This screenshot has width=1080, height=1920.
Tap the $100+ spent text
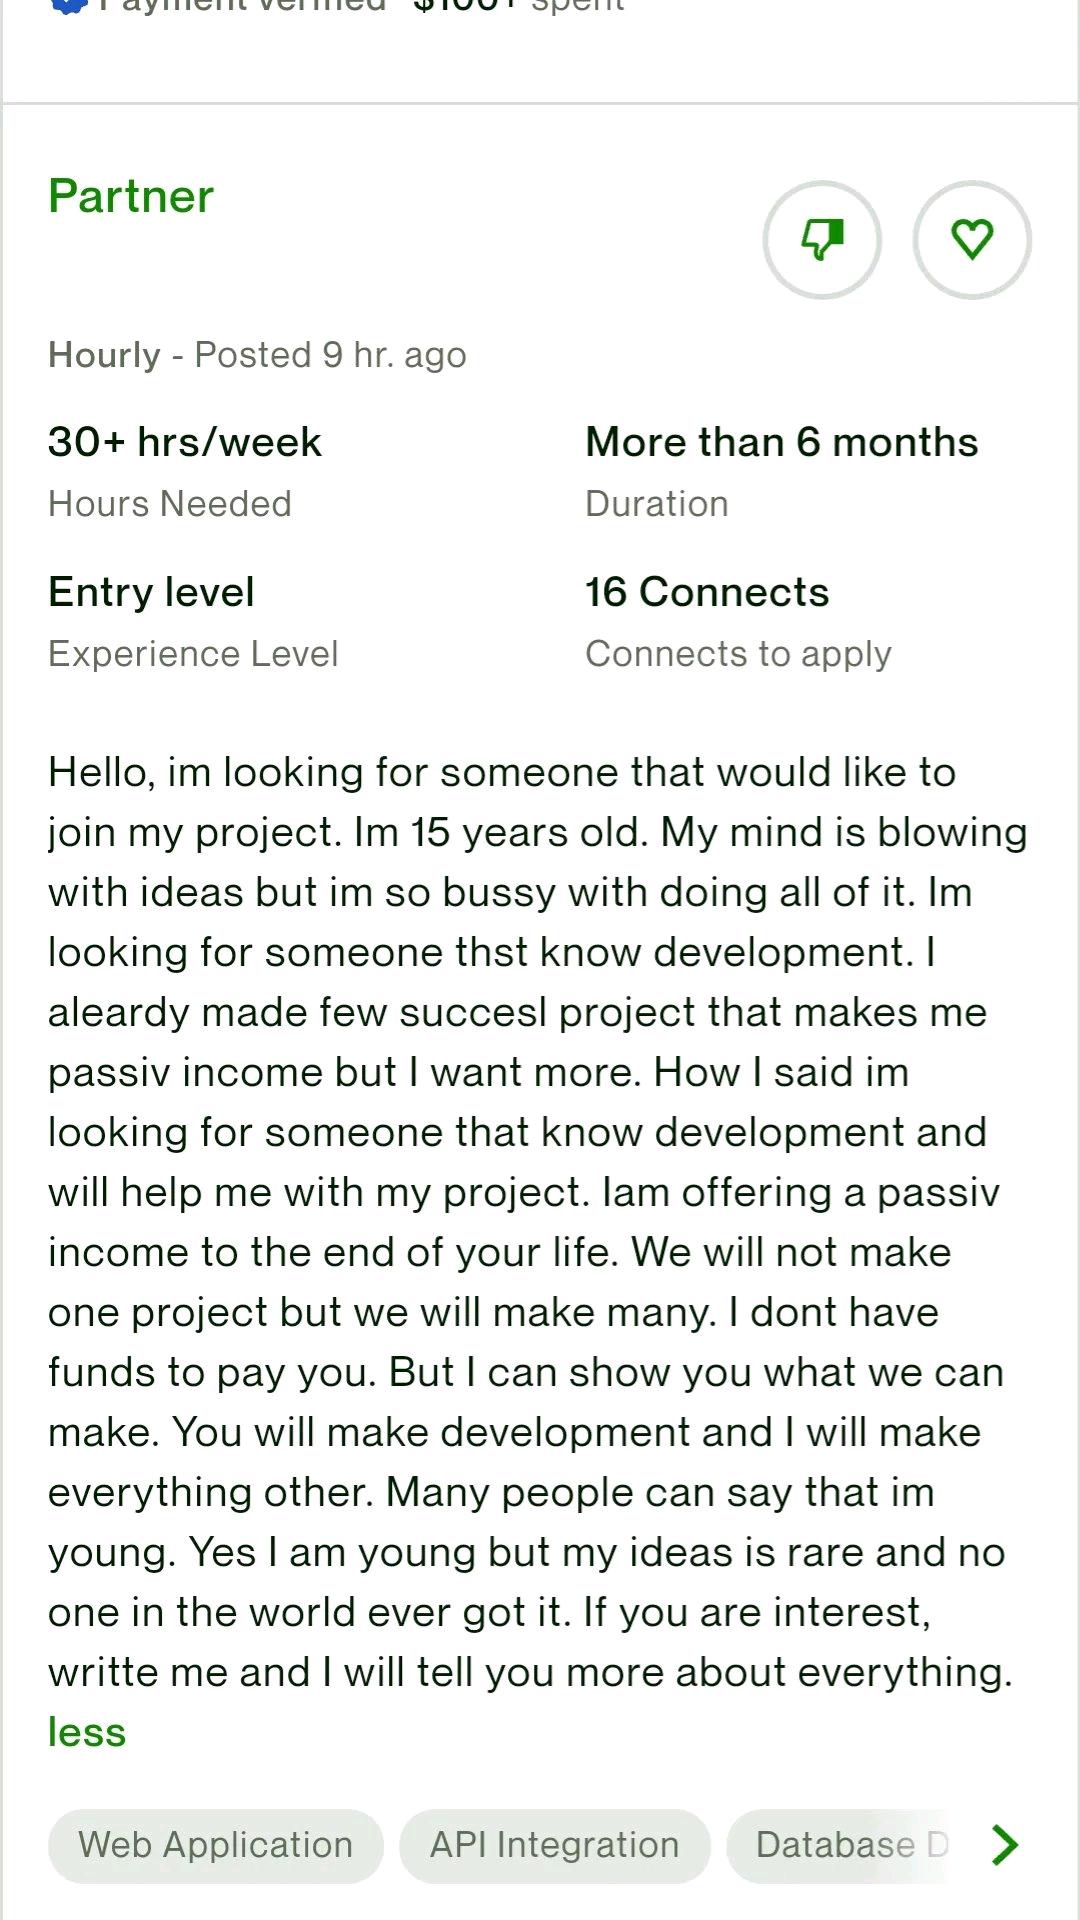tap(520, 6)
